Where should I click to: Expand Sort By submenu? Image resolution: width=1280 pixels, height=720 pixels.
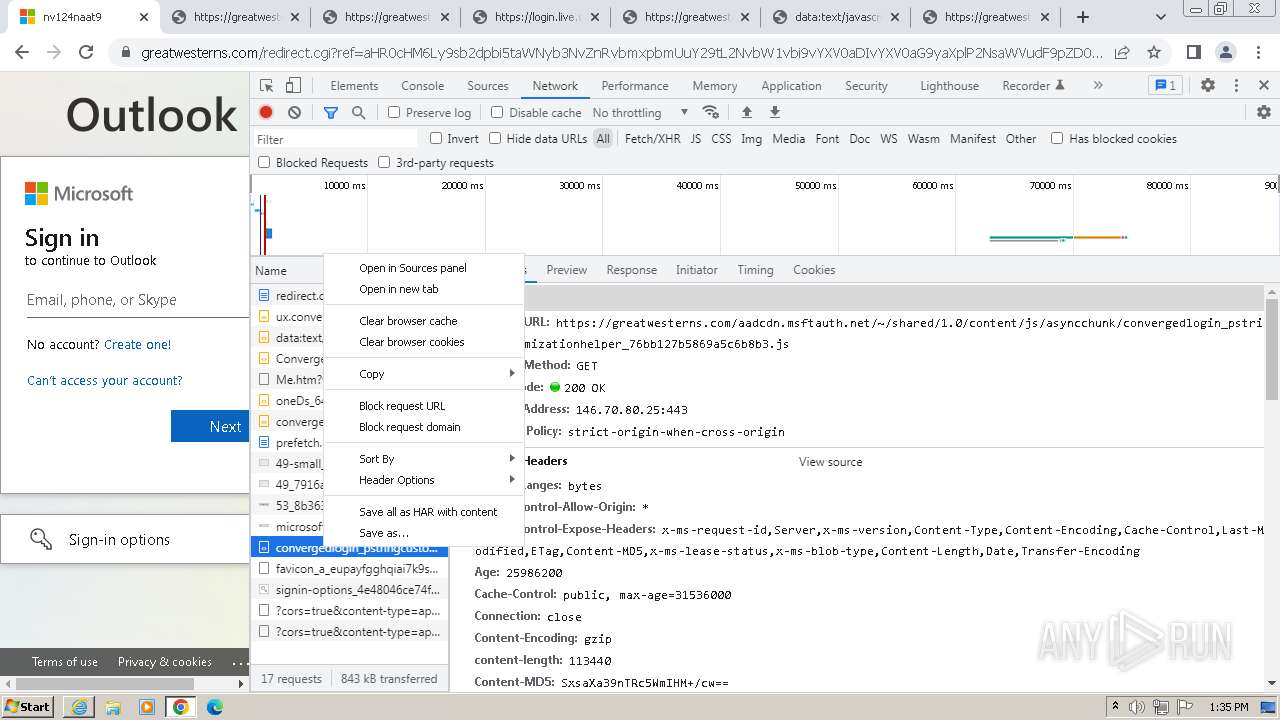point(424,459)
